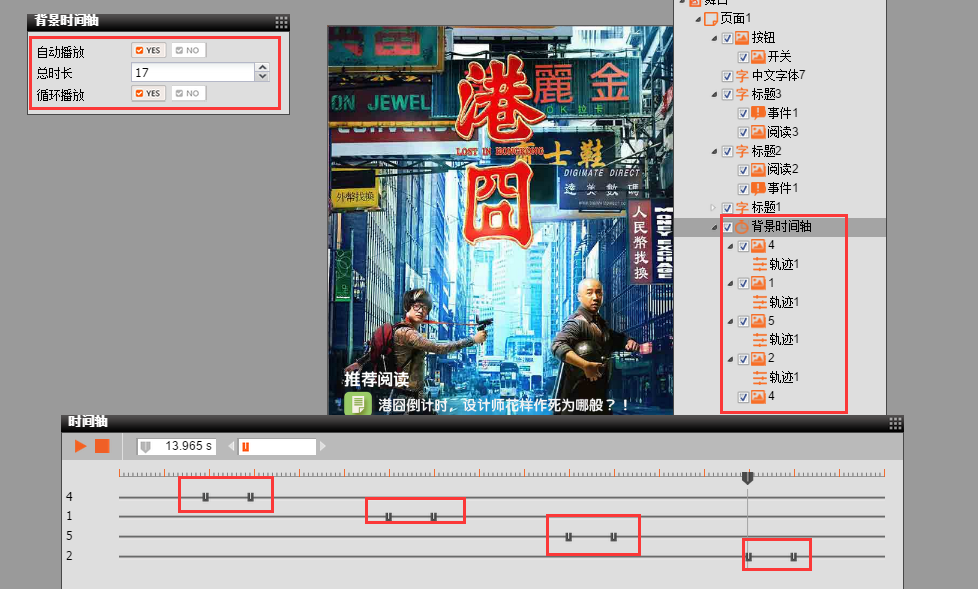978x589 pixels.
Task: Select the second keyframe on track 1
Action: coord(433,517)
